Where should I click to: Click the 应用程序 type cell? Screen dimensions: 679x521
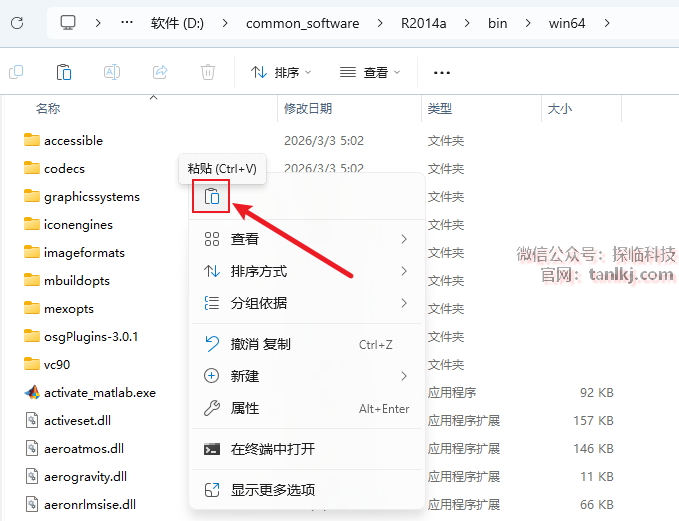(x=452, y=393)
